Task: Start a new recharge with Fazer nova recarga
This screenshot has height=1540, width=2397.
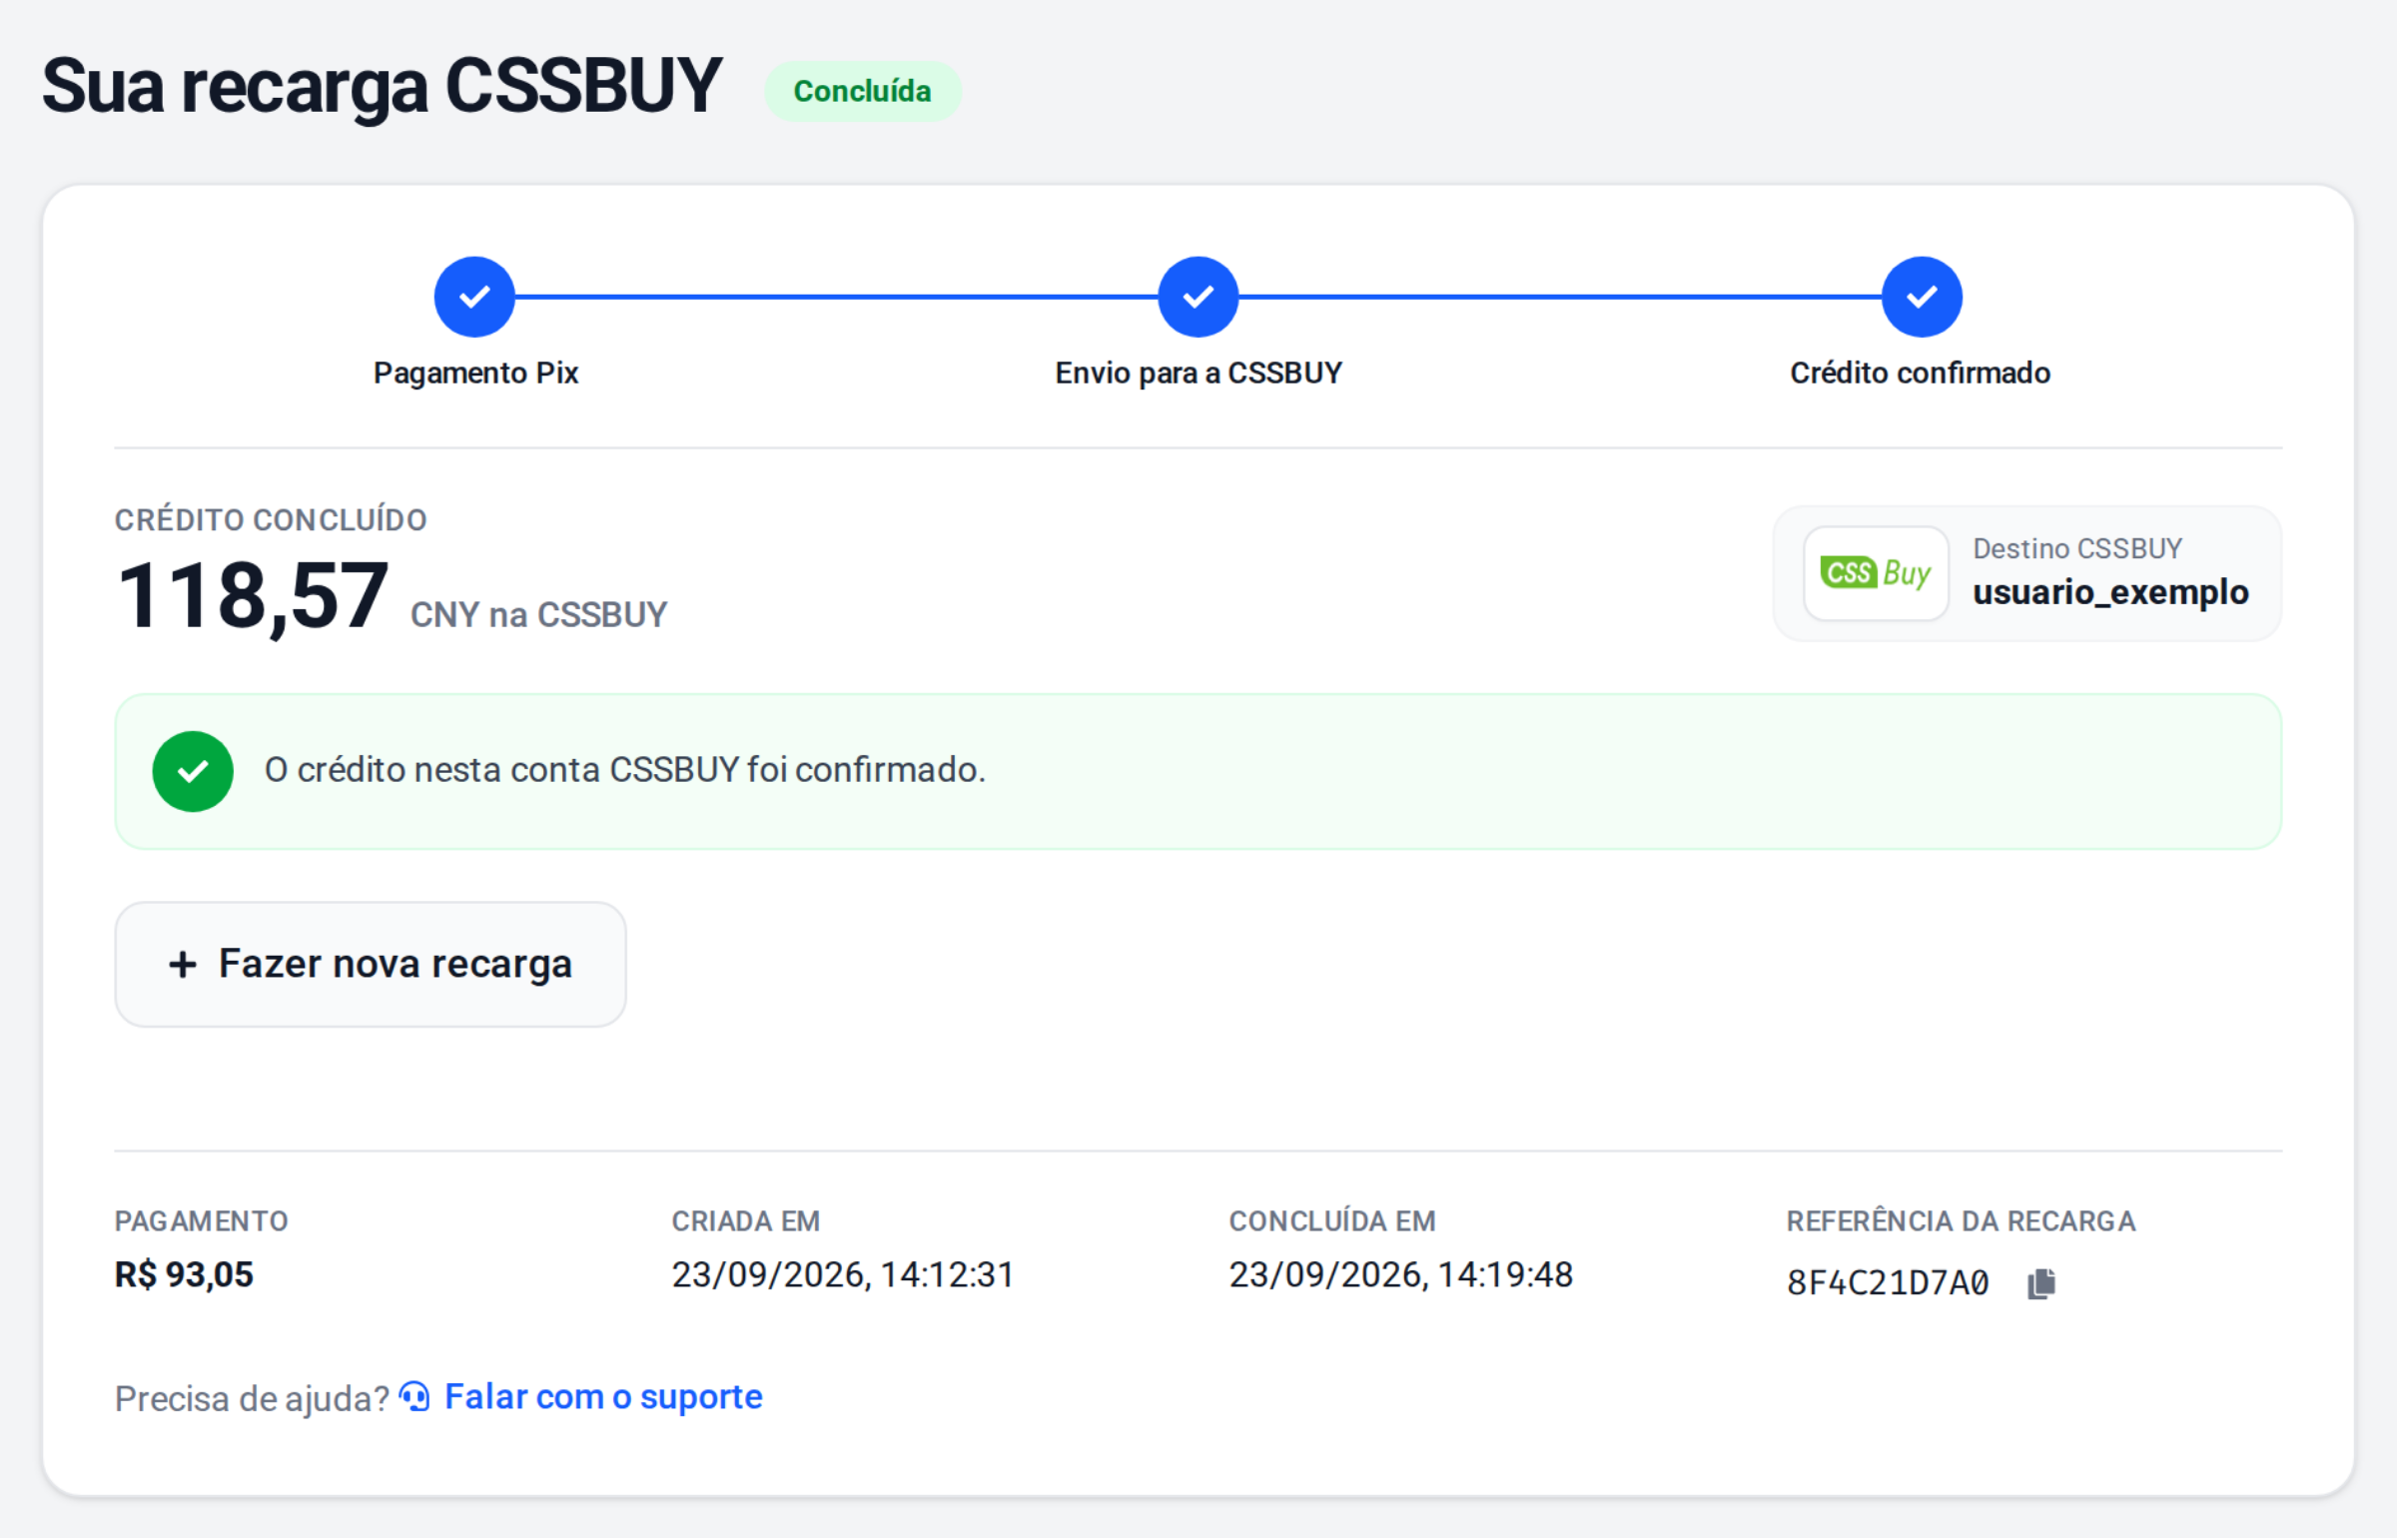Action: point(370,964)
